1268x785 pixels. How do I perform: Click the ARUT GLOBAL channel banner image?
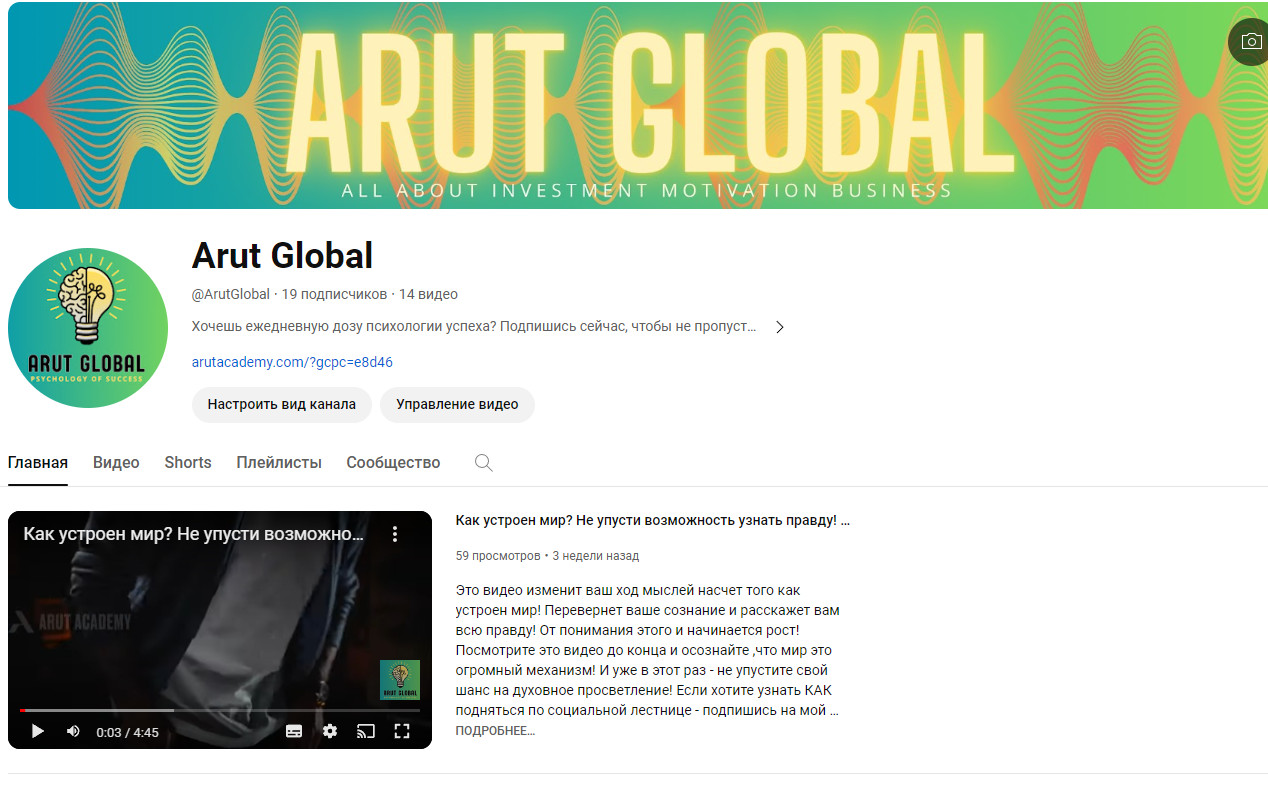[638, 105]
